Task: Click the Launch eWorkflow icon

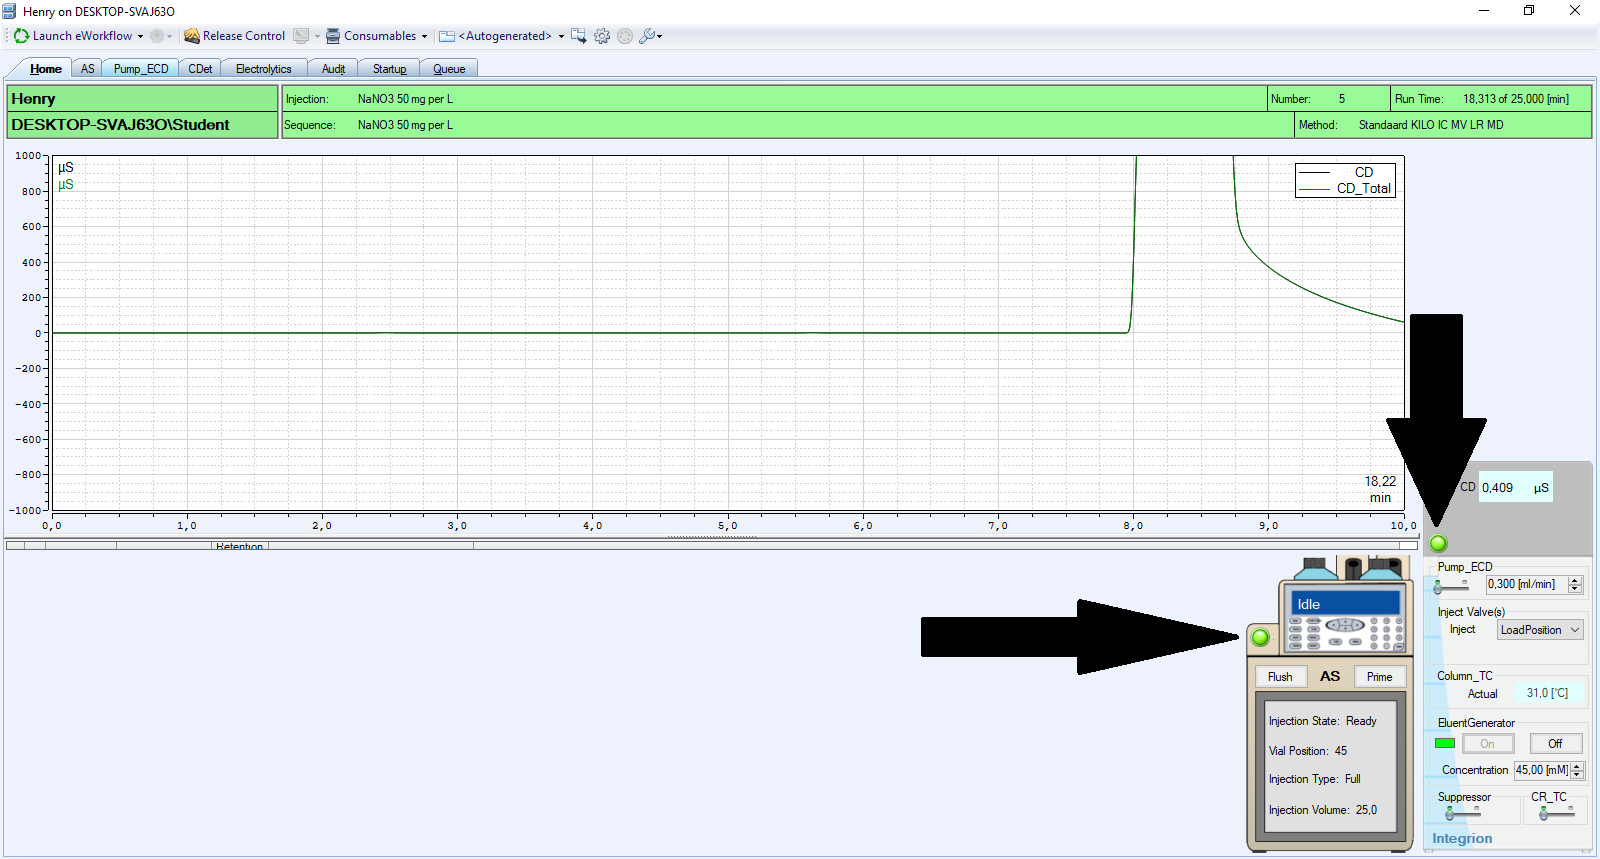Action: pyautogui.click(x=21, y=36)
